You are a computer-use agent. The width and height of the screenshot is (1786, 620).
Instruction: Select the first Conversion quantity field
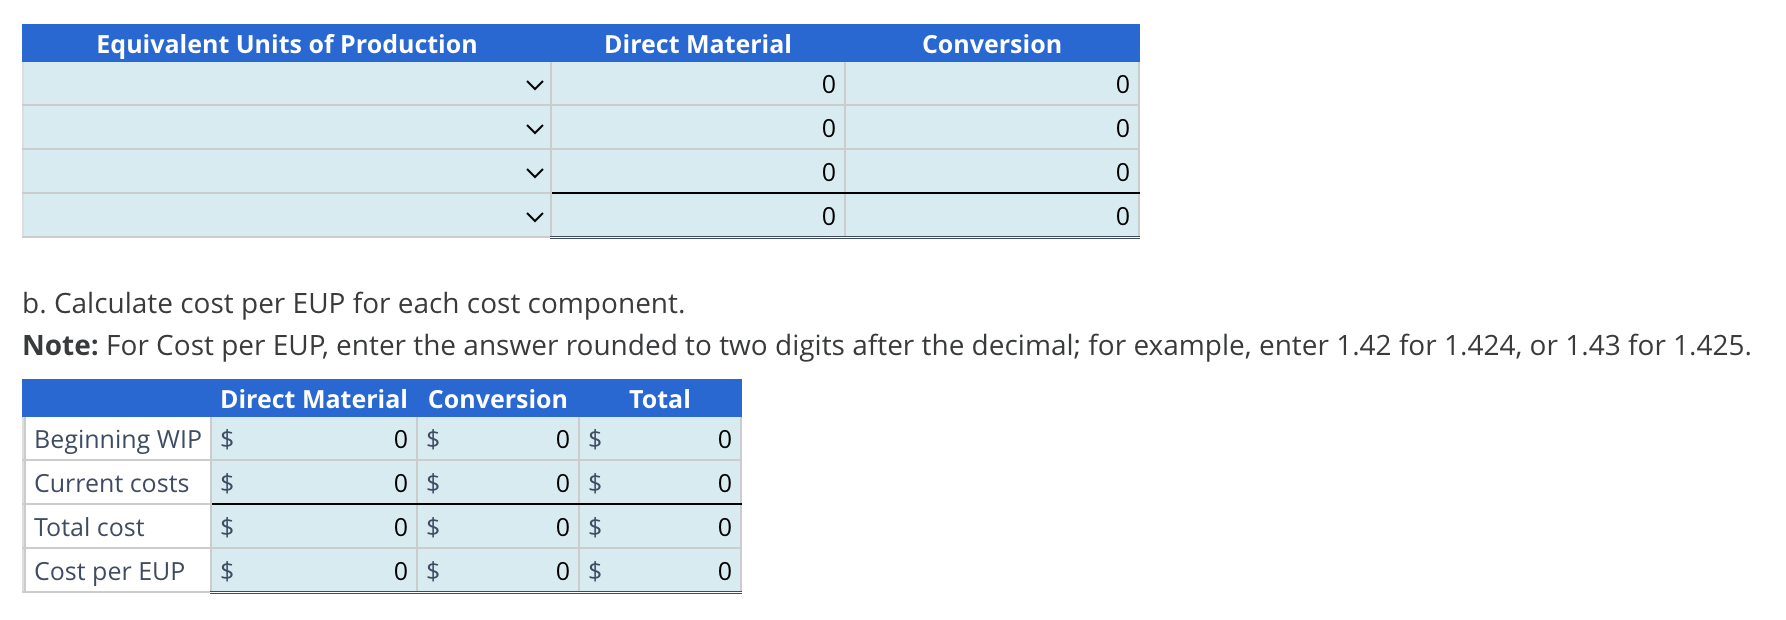pyautogui.click(x=990, y=85)
